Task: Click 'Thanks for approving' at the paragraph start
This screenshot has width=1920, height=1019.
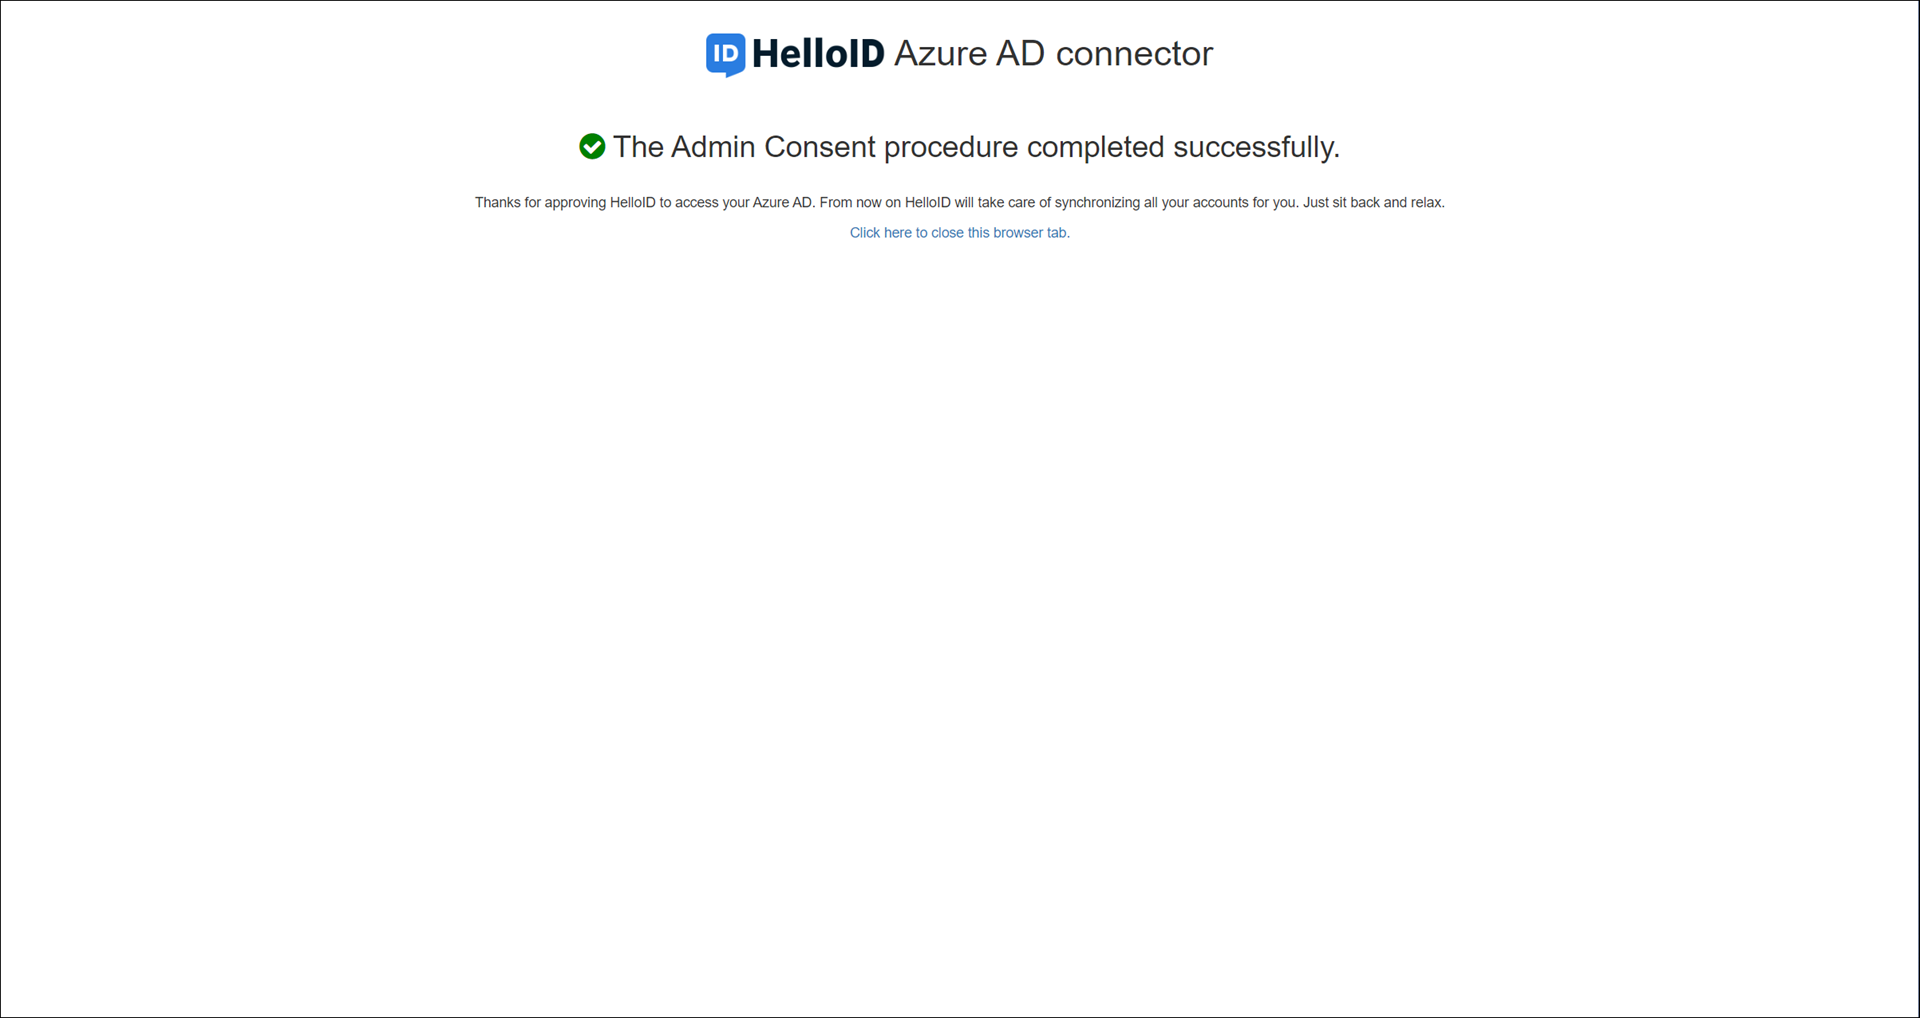Action: (x=540, y=203)
